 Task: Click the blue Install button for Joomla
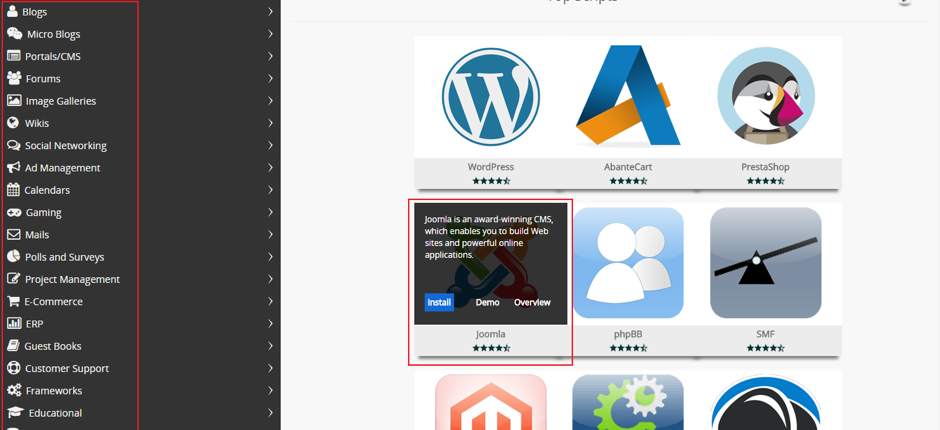[439, 302]
